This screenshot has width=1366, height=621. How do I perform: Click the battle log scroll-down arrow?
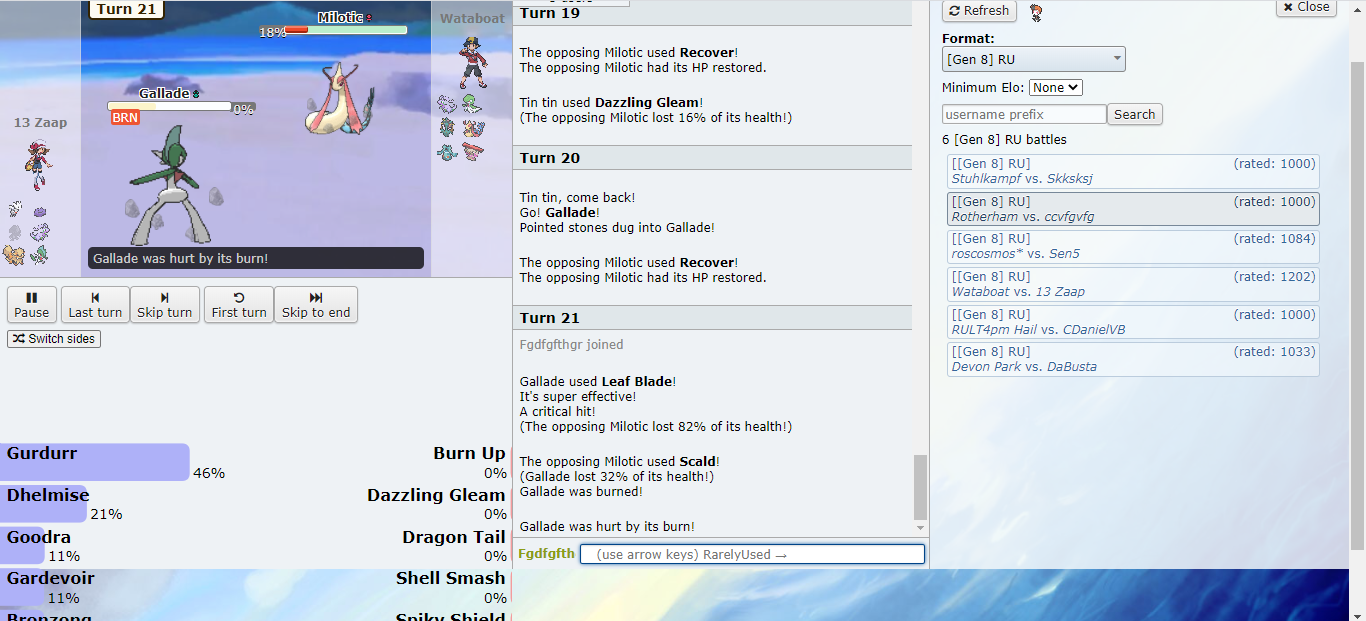pos(921,528)
